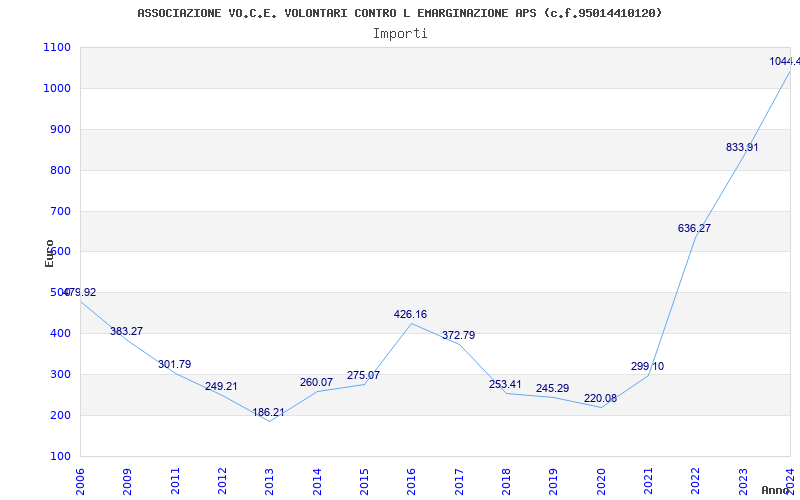Image resolution: width=800 pixels, height=500 pixels.
Task: Click the 1044.4 data point label
Action: pyautogui.click(x=784, y=62)
